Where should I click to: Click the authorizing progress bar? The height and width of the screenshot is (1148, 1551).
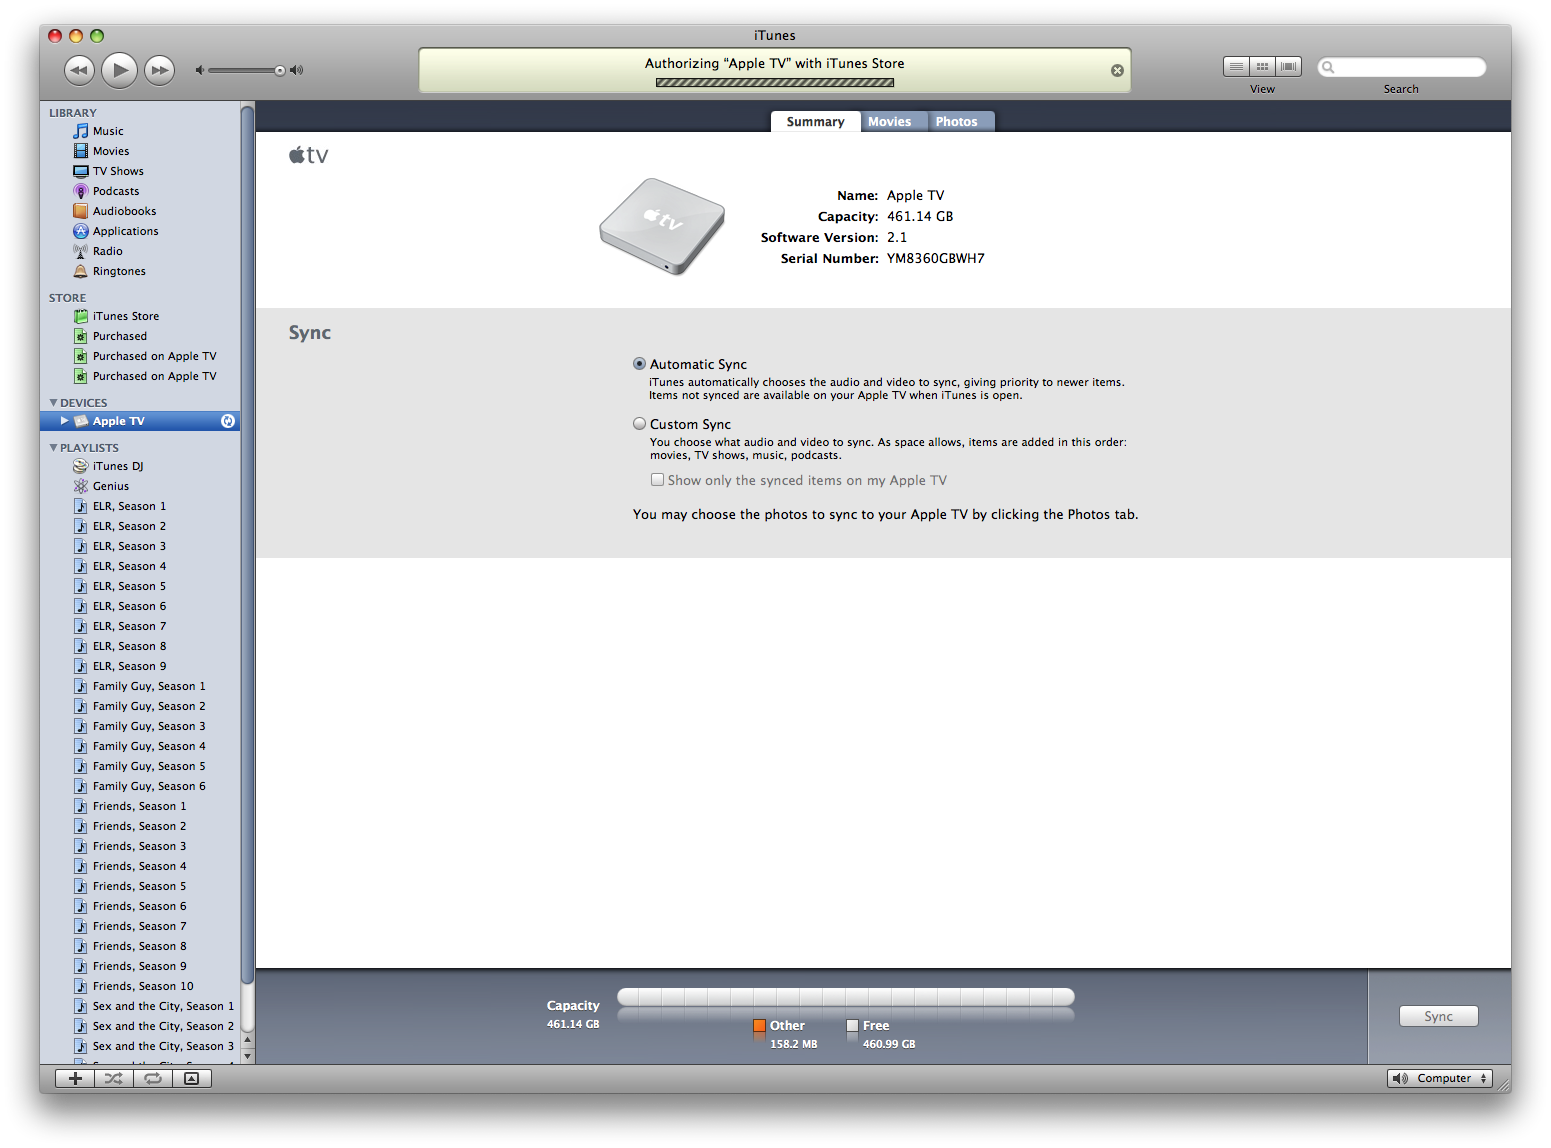[x=774, y=83]
